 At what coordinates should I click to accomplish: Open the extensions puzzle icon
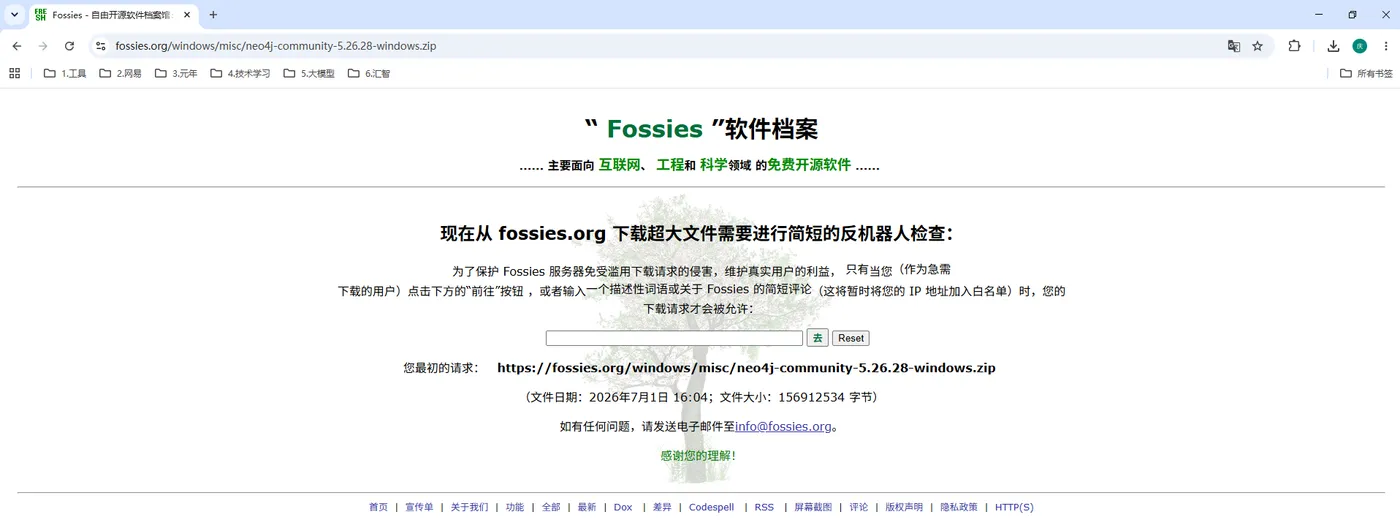coord(1294,46)
